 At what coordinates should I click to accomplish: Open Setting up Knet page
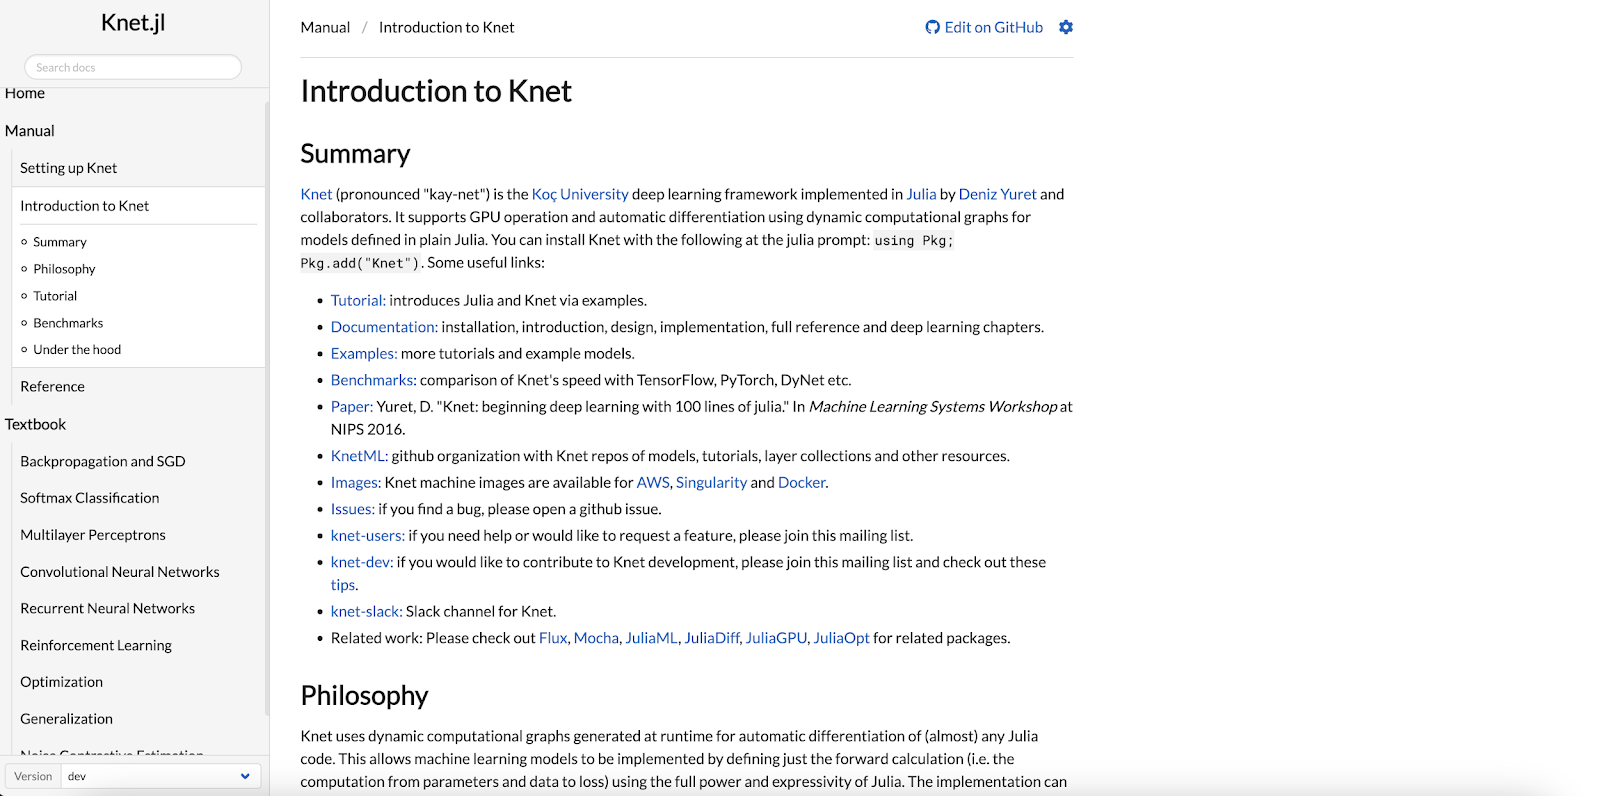[x=68, y=168]
